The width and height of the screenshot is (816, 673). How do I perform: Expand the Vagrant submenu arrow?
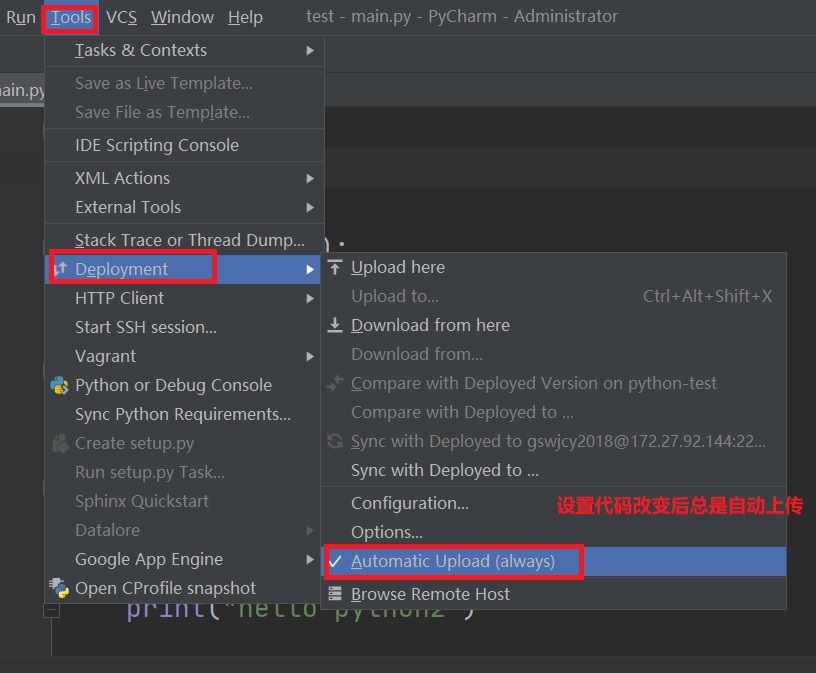310,357
